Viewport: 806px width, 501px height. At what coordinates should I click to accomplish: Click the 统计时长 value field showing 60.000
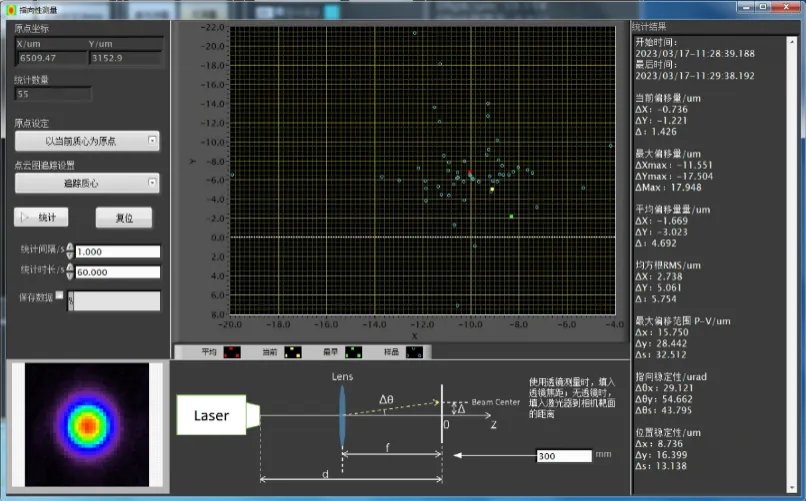(x=118, y=272)
